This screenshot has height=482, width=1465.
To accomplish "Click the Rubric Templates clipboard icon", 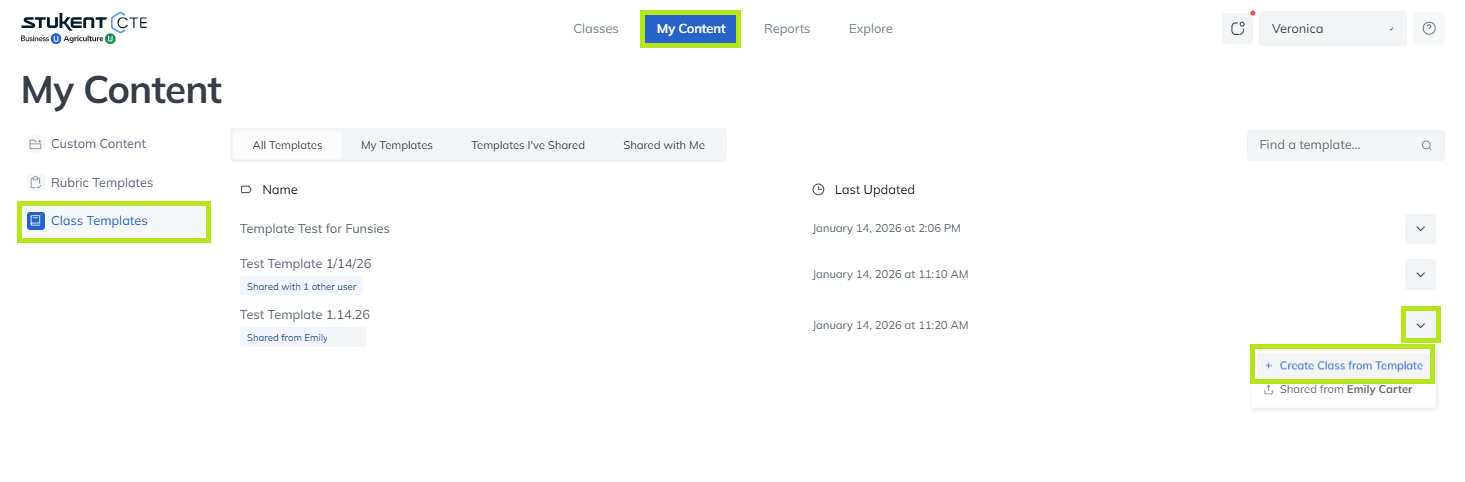I will pyautogui.click(x=35, y=183).
